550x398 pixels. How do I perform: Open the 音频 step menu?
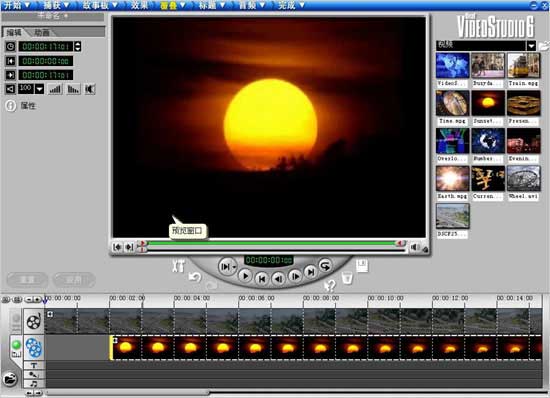[251, 5]
